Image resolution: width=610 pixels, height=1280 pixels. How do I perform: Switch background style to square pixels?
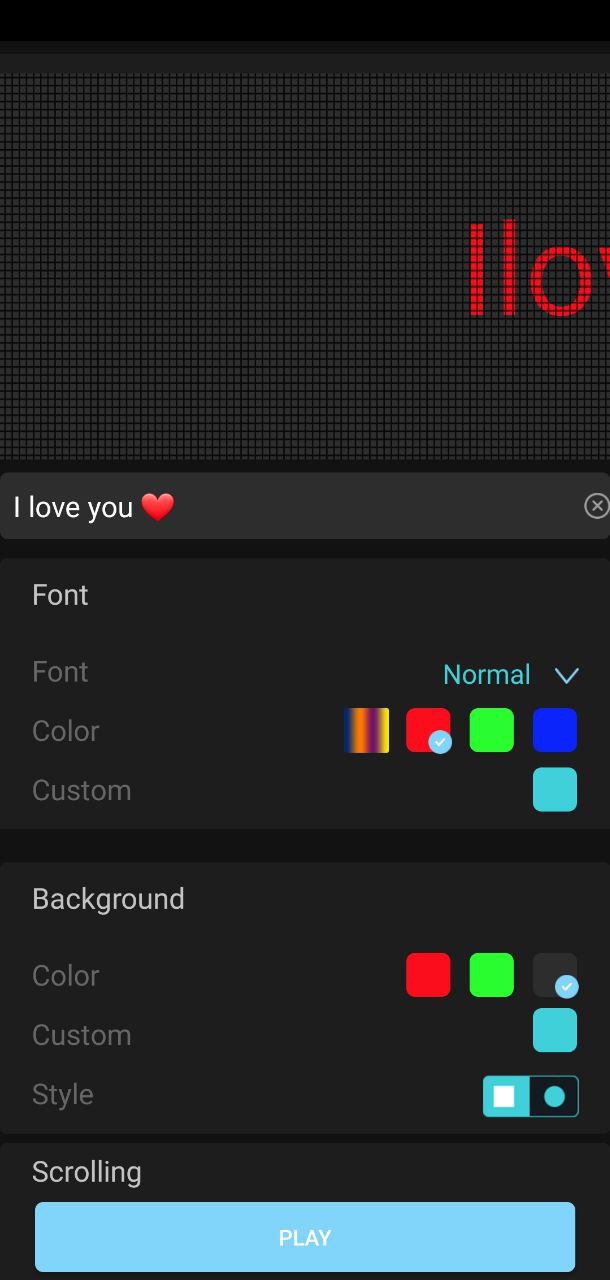click(x=506, y=1097)
